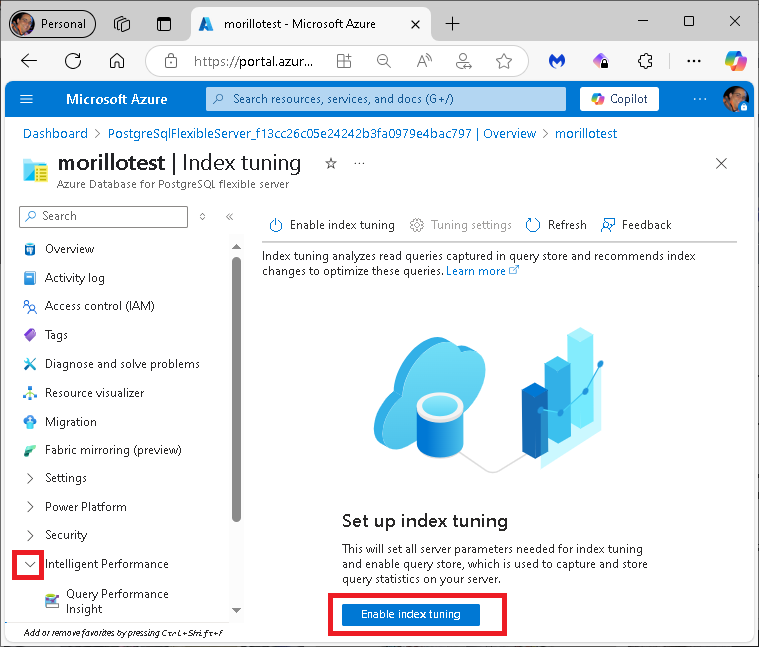This screenshot has height=647, width=759.
Task: Click the zoom out magnifier icon
Action: click(x=384, y=61)
